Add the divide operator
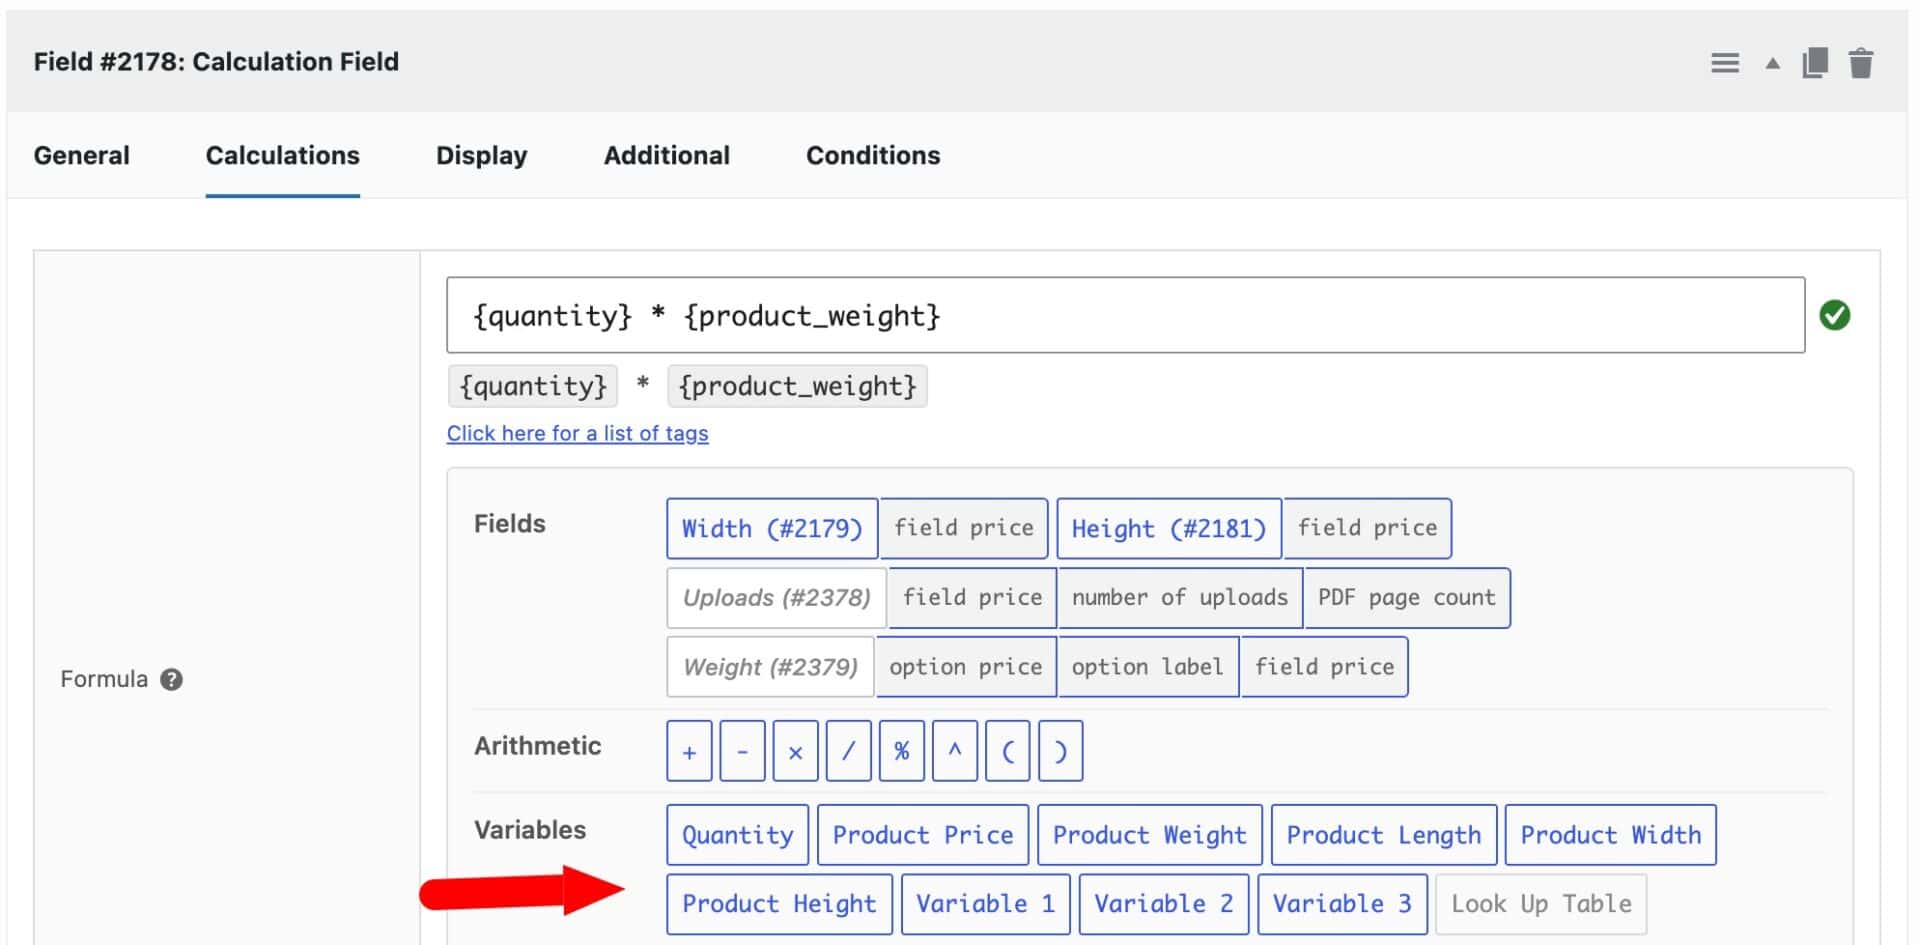1920x945 pixels. coord(848,751)
